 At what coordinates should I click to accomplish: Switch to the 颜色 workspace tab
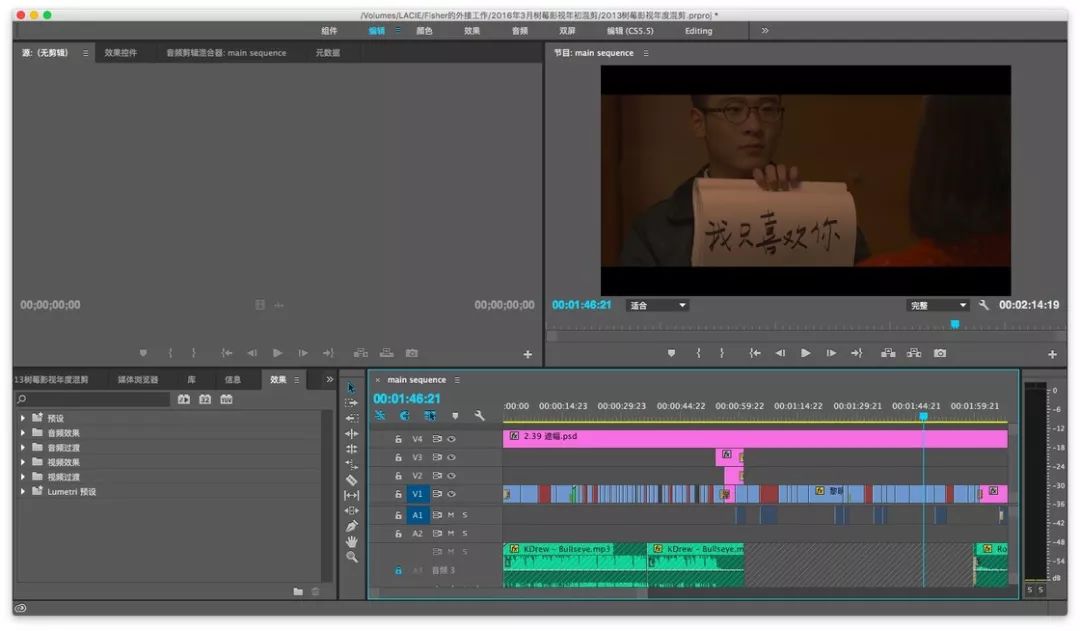[424, 31]
